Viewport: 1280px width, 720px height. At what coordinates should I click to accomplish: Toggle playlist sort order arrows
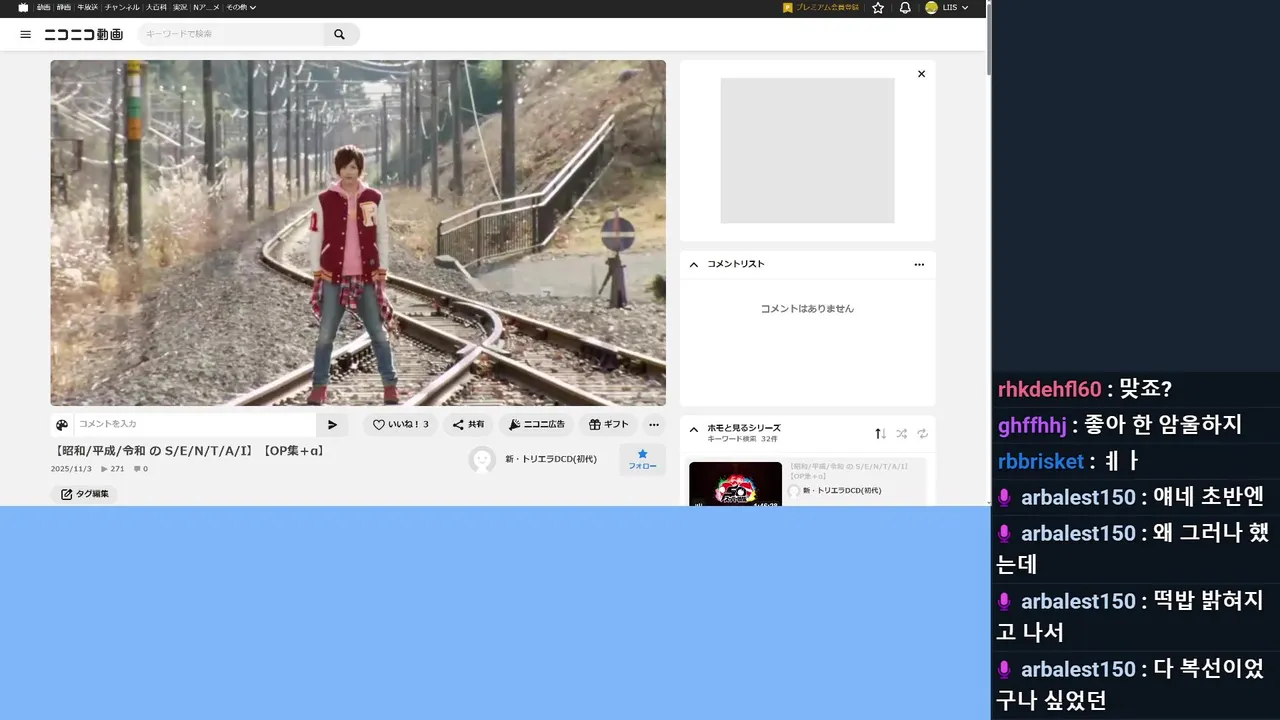click(x=880, y=433)
